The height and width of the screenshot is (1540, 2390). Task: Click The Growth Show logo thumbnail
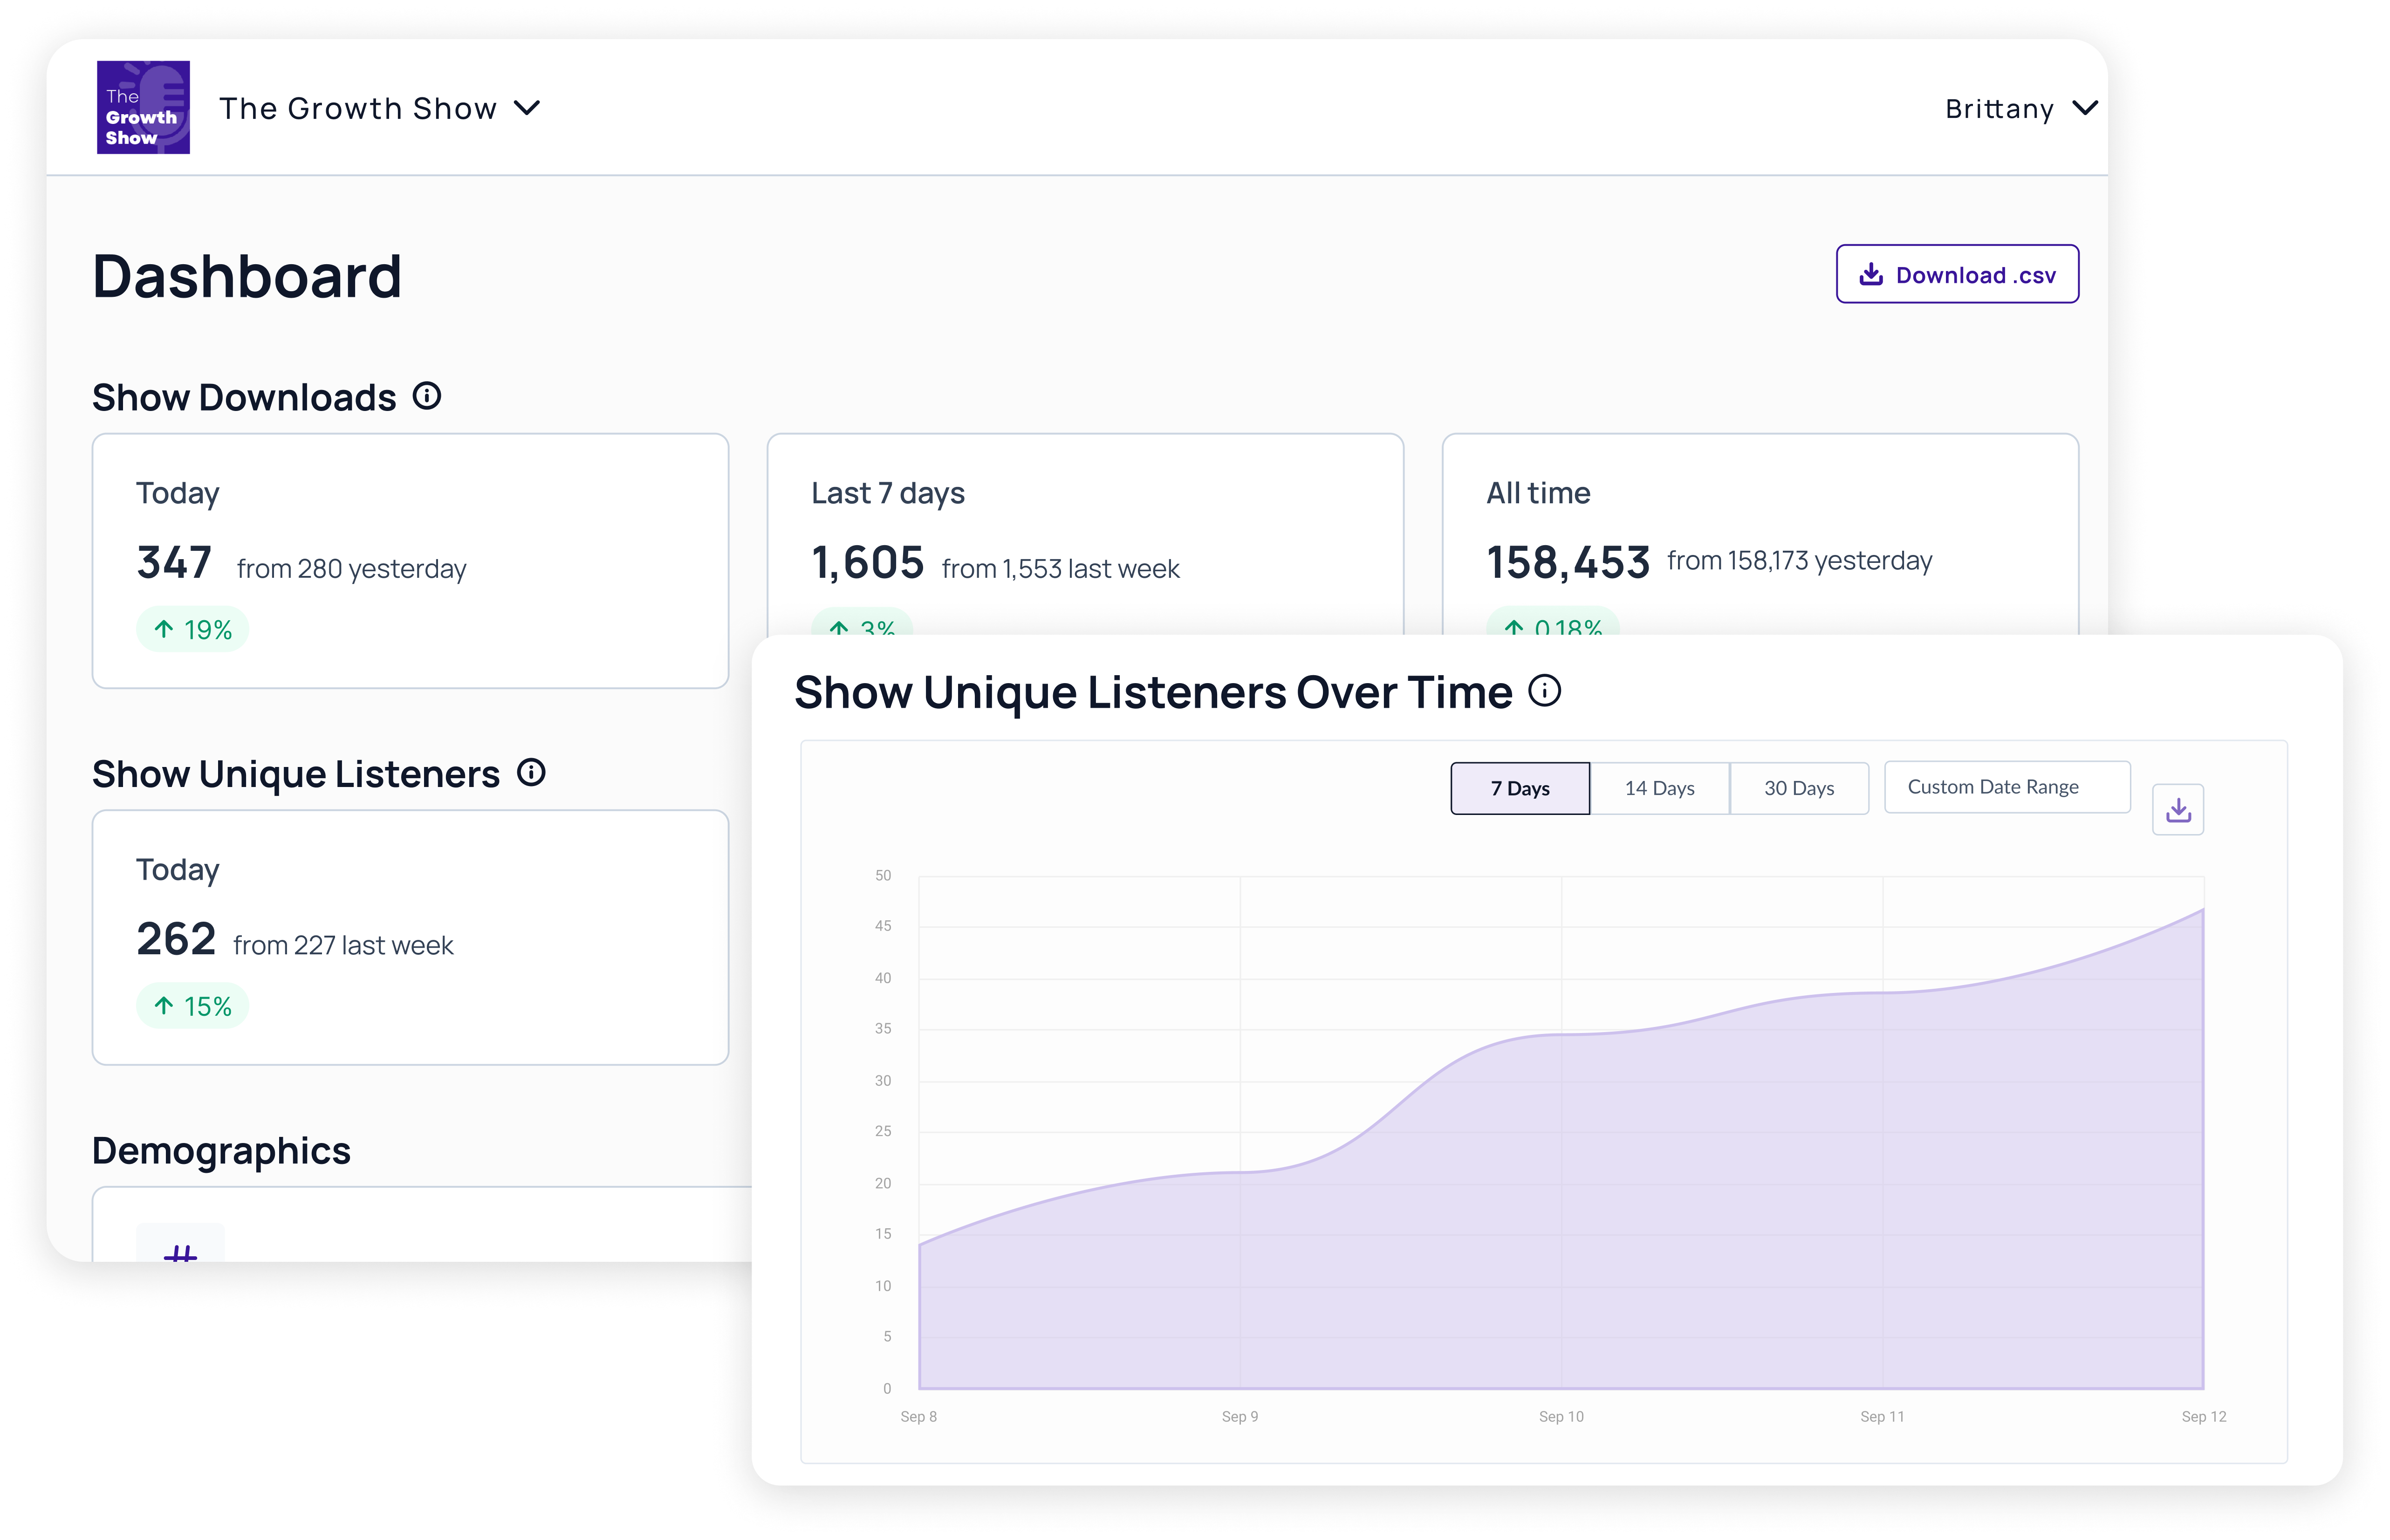coord(143,107)
